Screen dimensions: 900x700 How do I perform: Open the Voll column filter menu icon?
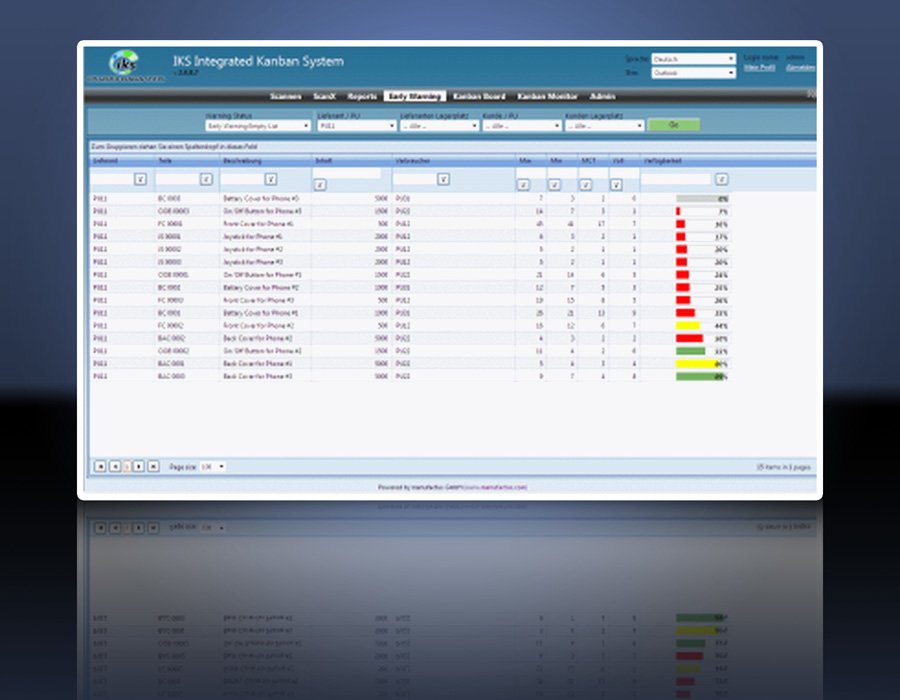click(616, 185)
